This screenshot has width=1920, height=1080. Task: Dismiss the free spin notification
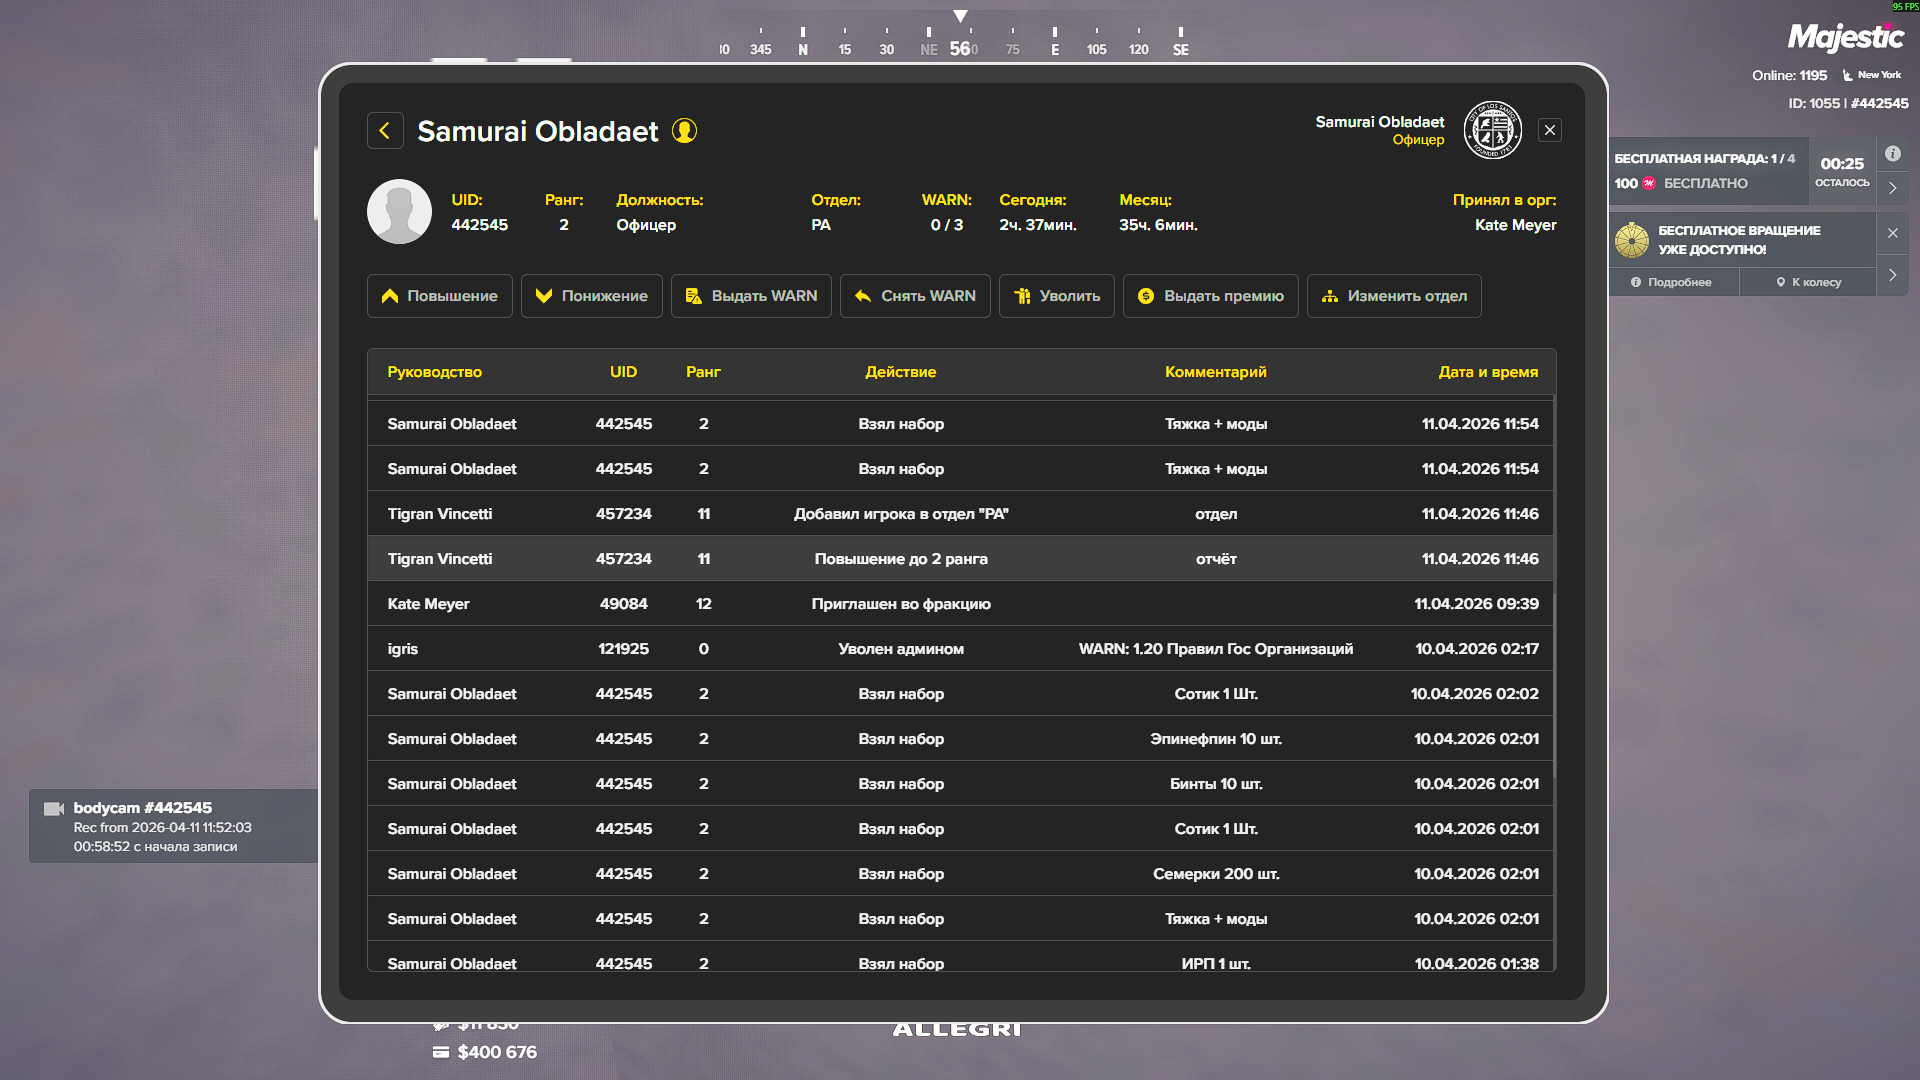coord(1893,233)
